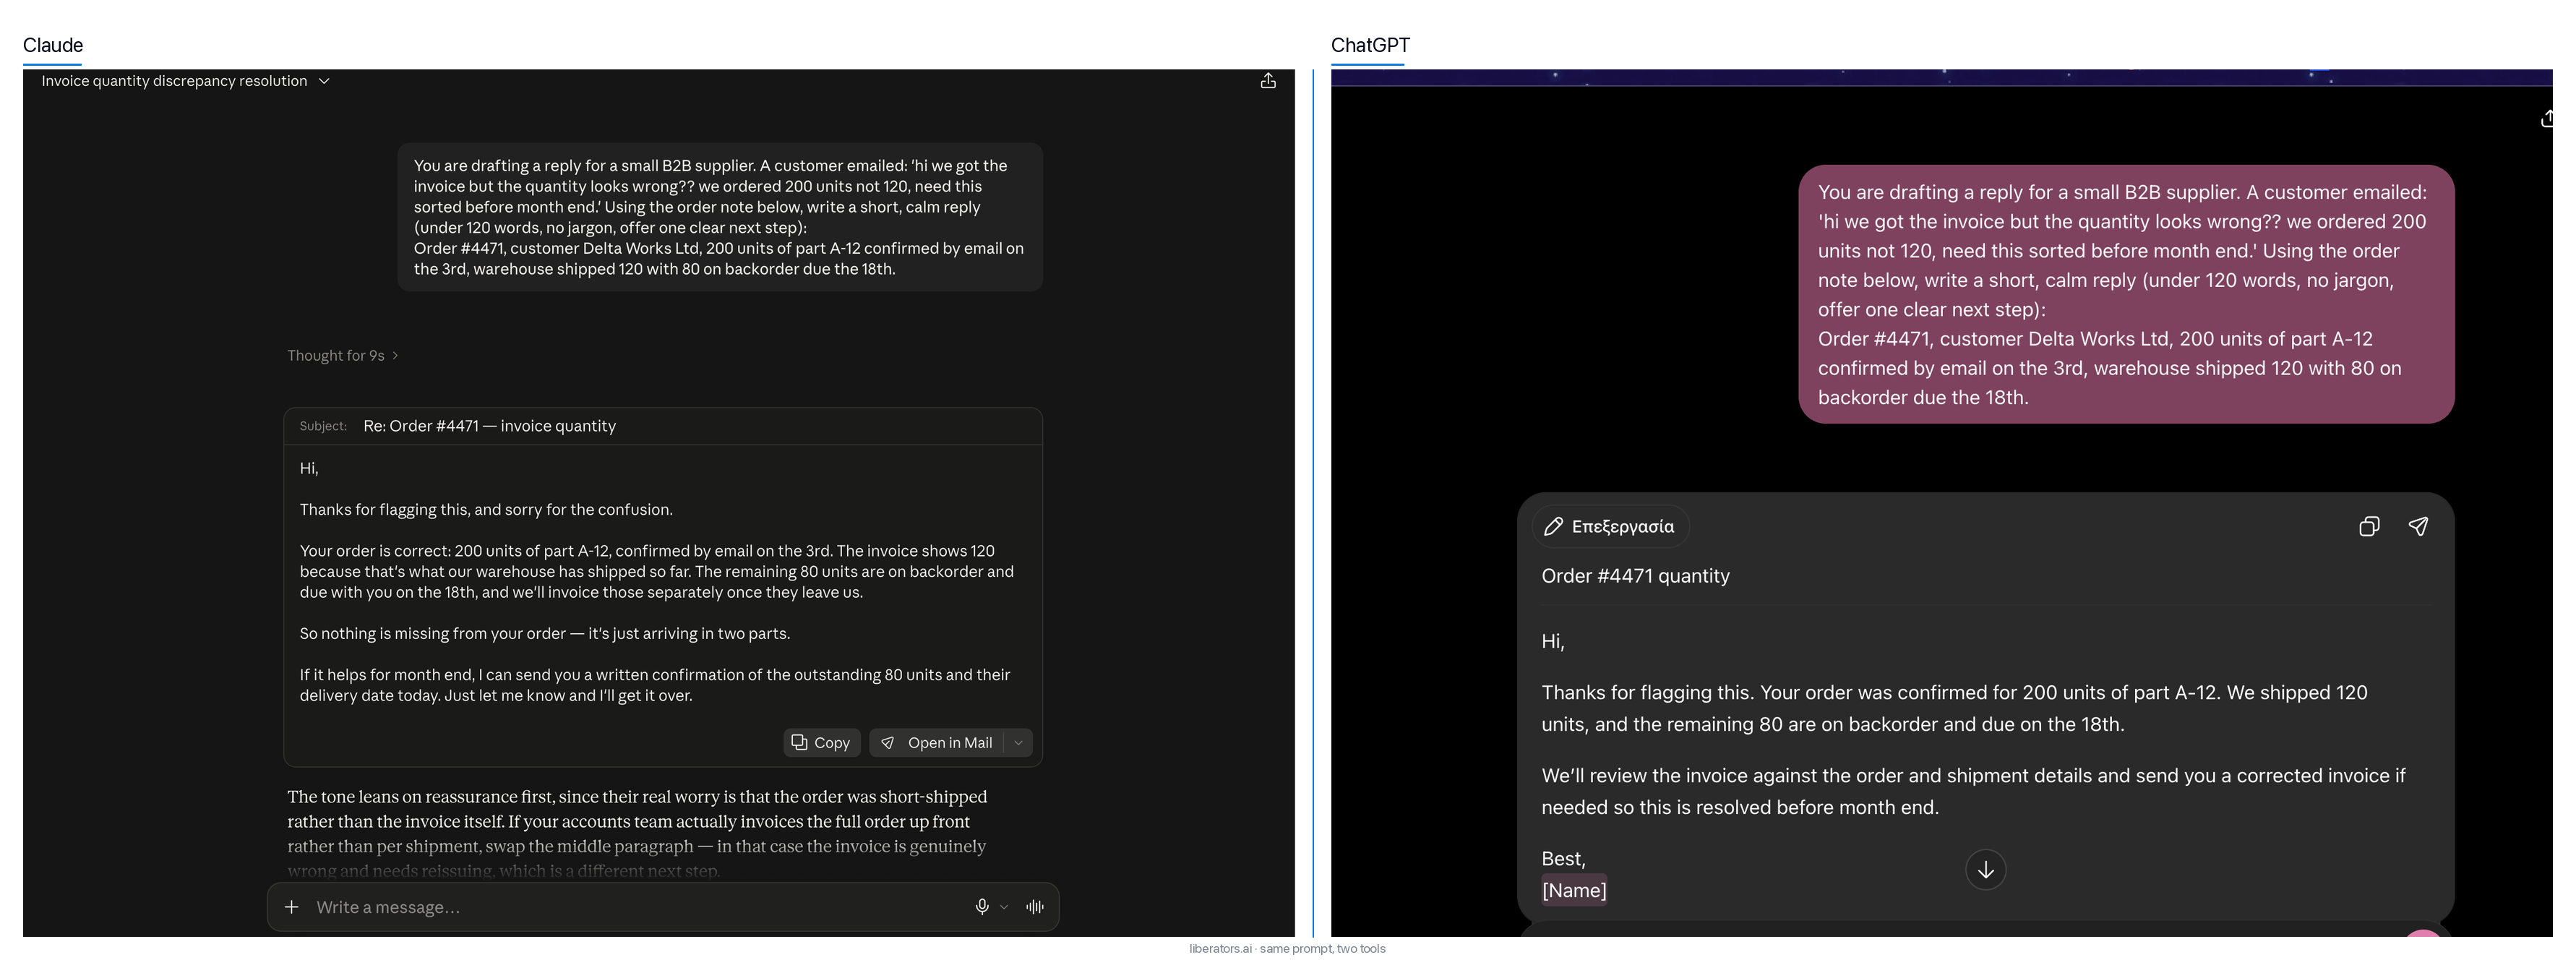Click the user prompt bubble in the Claude panel
The image size is (2576, 960).
720,217
